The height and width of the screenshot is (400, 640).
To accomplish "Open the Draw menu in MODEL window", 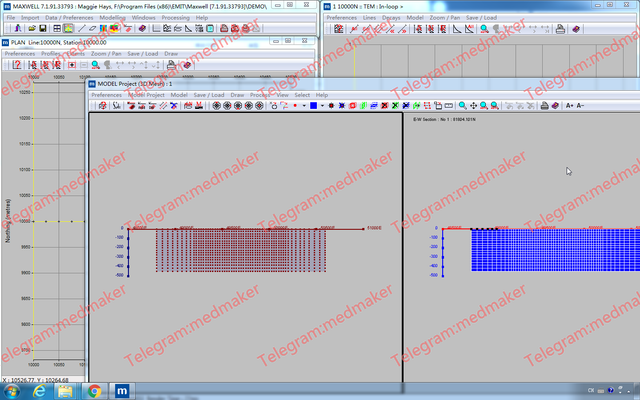I will [237, 95].
